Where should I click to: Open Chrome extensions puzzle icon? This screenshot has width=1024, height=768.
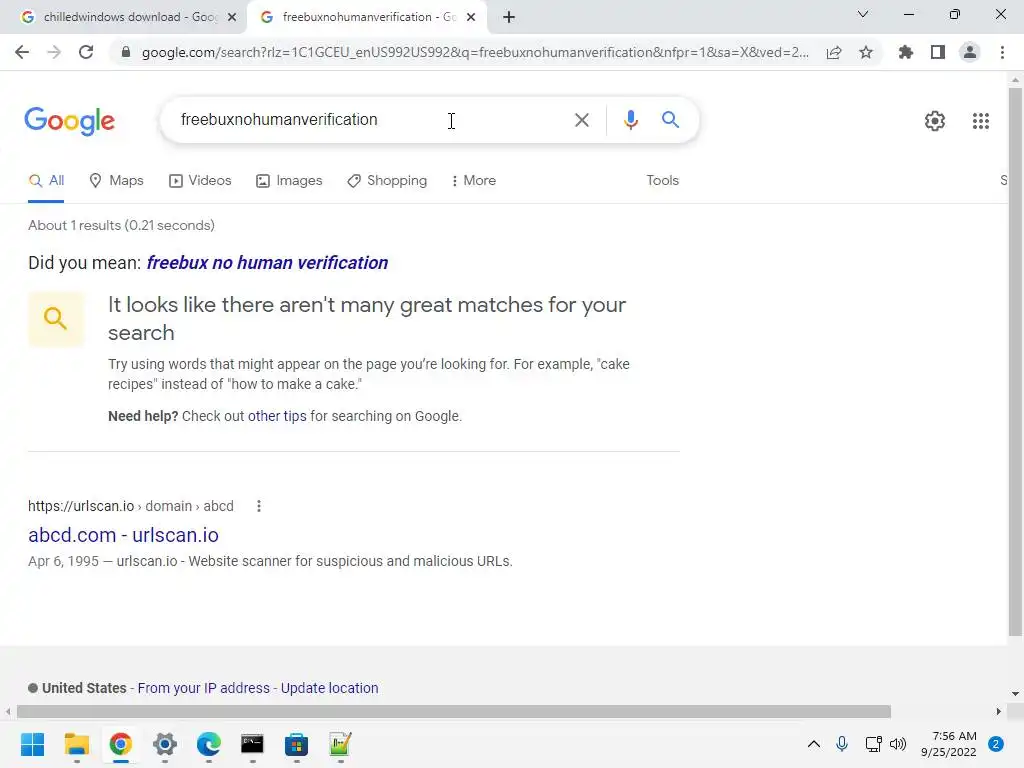905,52
